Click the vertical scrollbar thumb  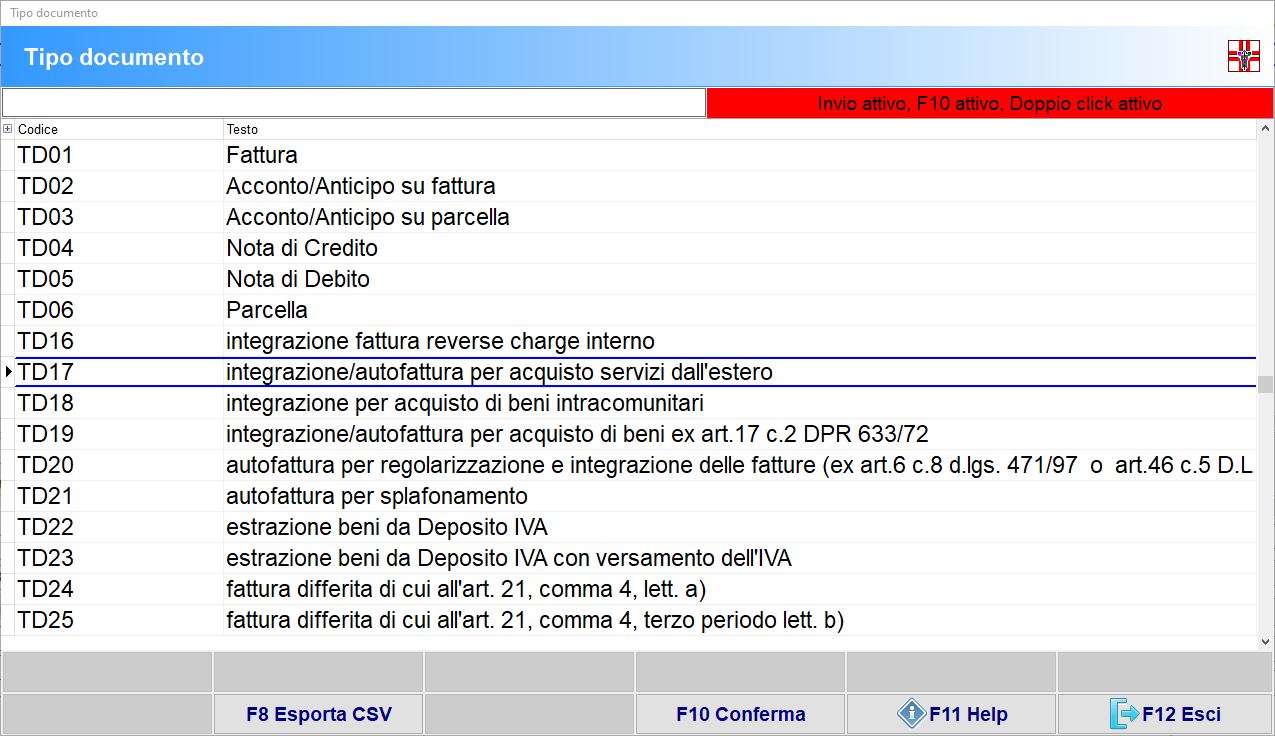1265,385
